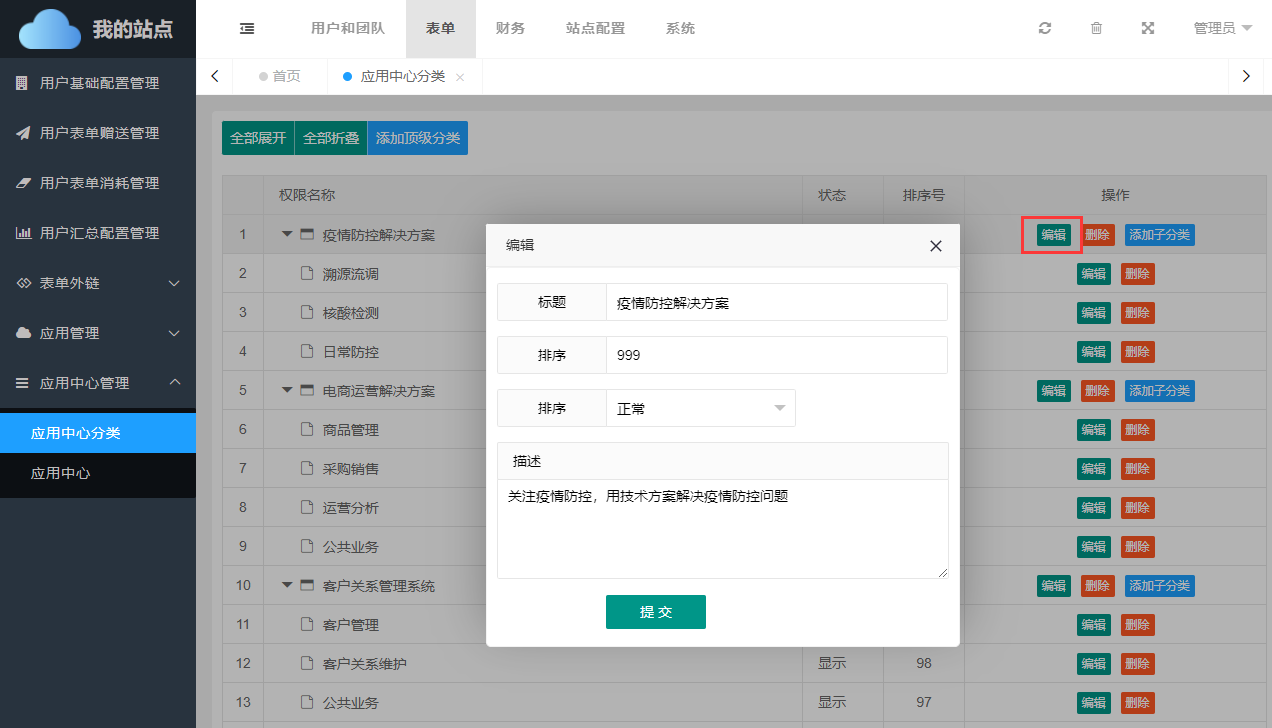Viewport: 1272px width, 728px height.
Task: Close the 编辑 dialog with X icon
Action: [x=936, y=246]
